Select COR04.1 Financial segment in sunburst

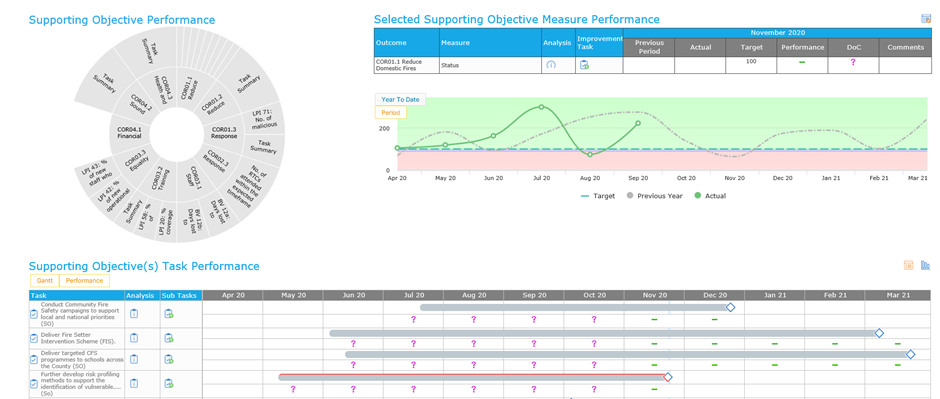[129, 133]
